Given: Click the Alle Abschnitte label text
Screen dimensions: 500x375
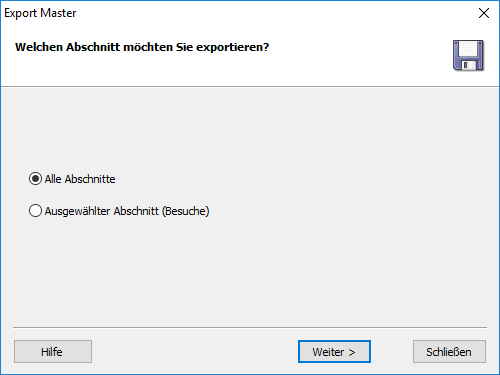Looking at the screenshot, I should coord(80,179).
